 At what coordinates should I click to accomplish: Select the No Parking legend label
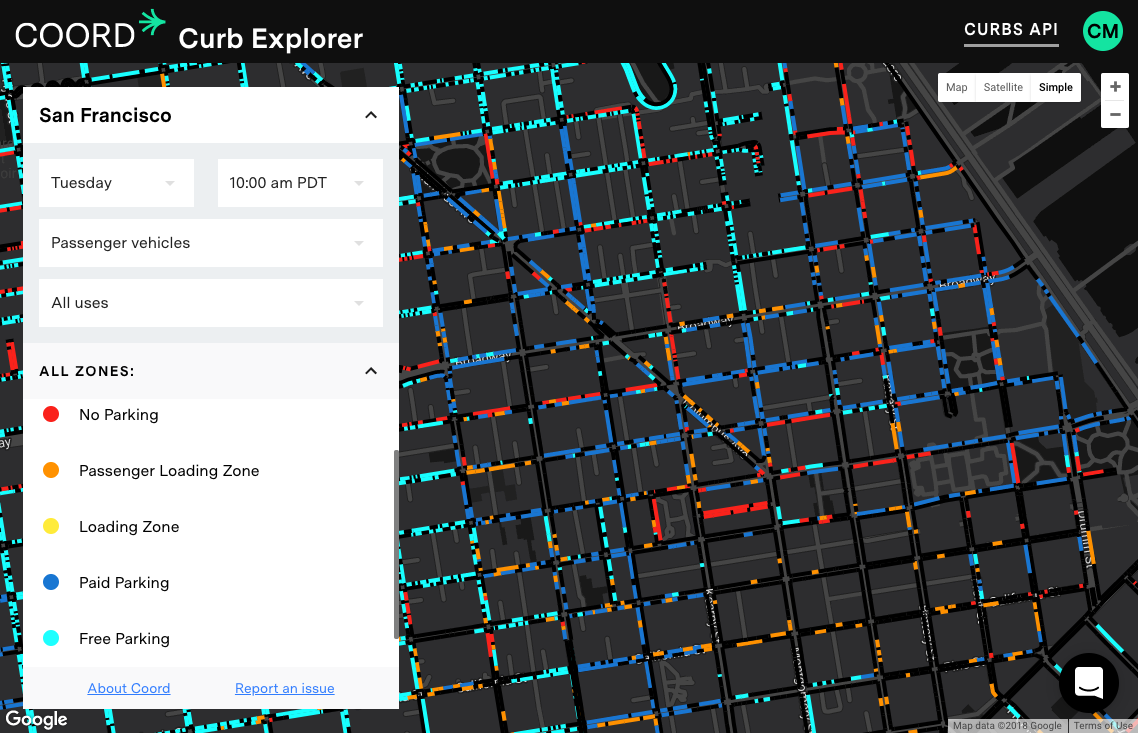click(118, 414)
